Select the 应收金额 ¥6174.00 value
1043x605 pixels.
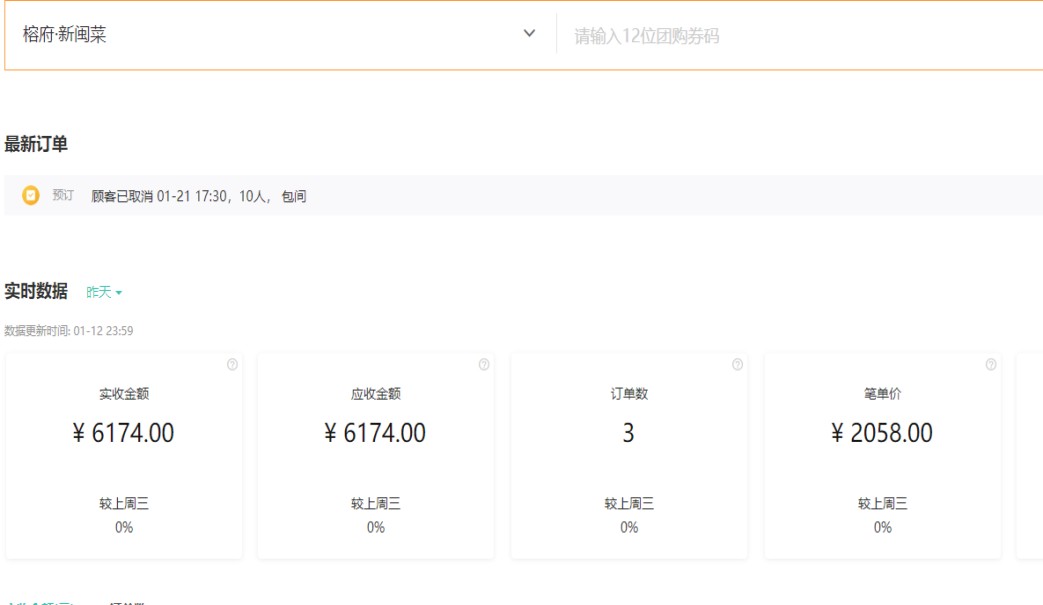tap(376, 433)
